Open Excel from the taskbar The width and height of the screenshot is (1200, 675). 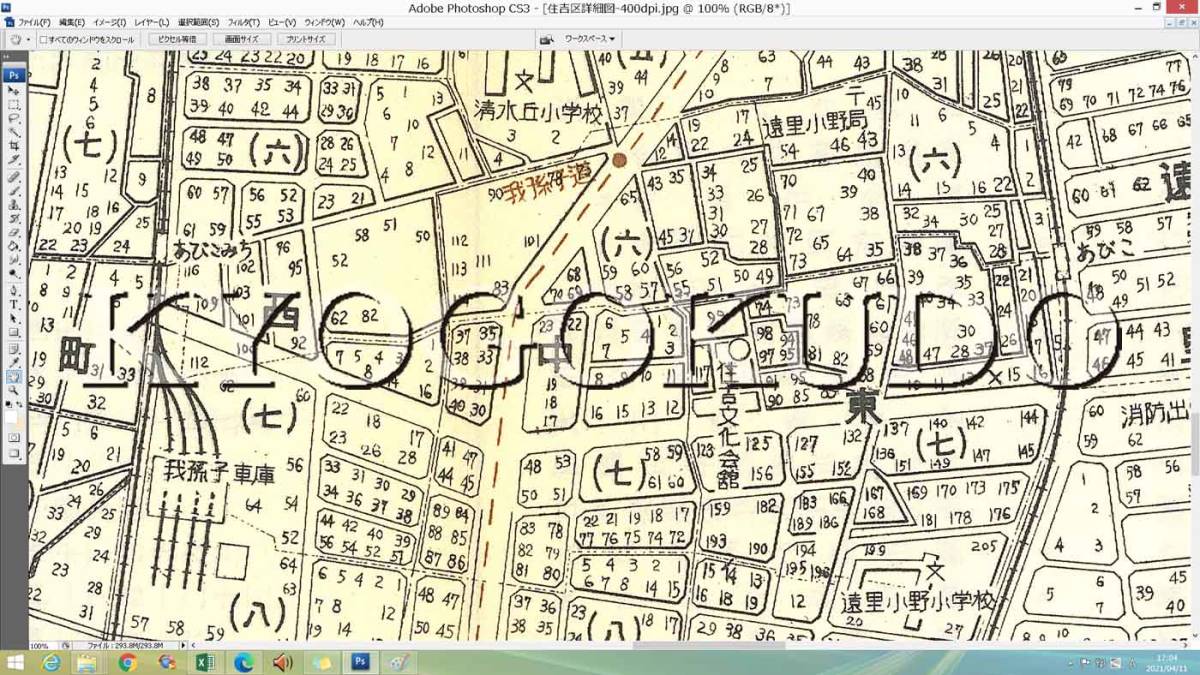tap(205, 663)
